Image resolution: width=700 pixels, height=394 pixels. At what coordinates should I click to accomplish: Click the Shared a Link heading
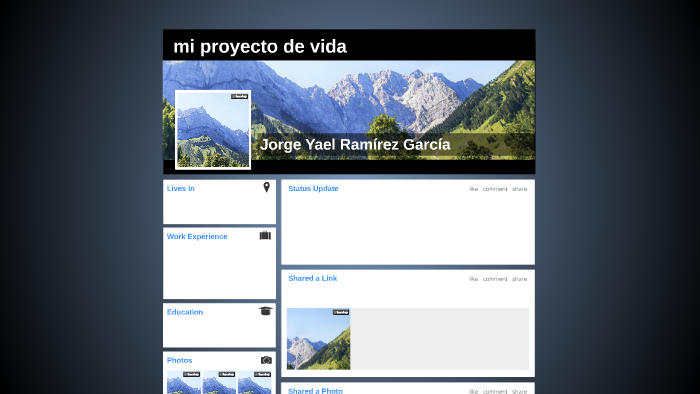[x=312, y=278]
